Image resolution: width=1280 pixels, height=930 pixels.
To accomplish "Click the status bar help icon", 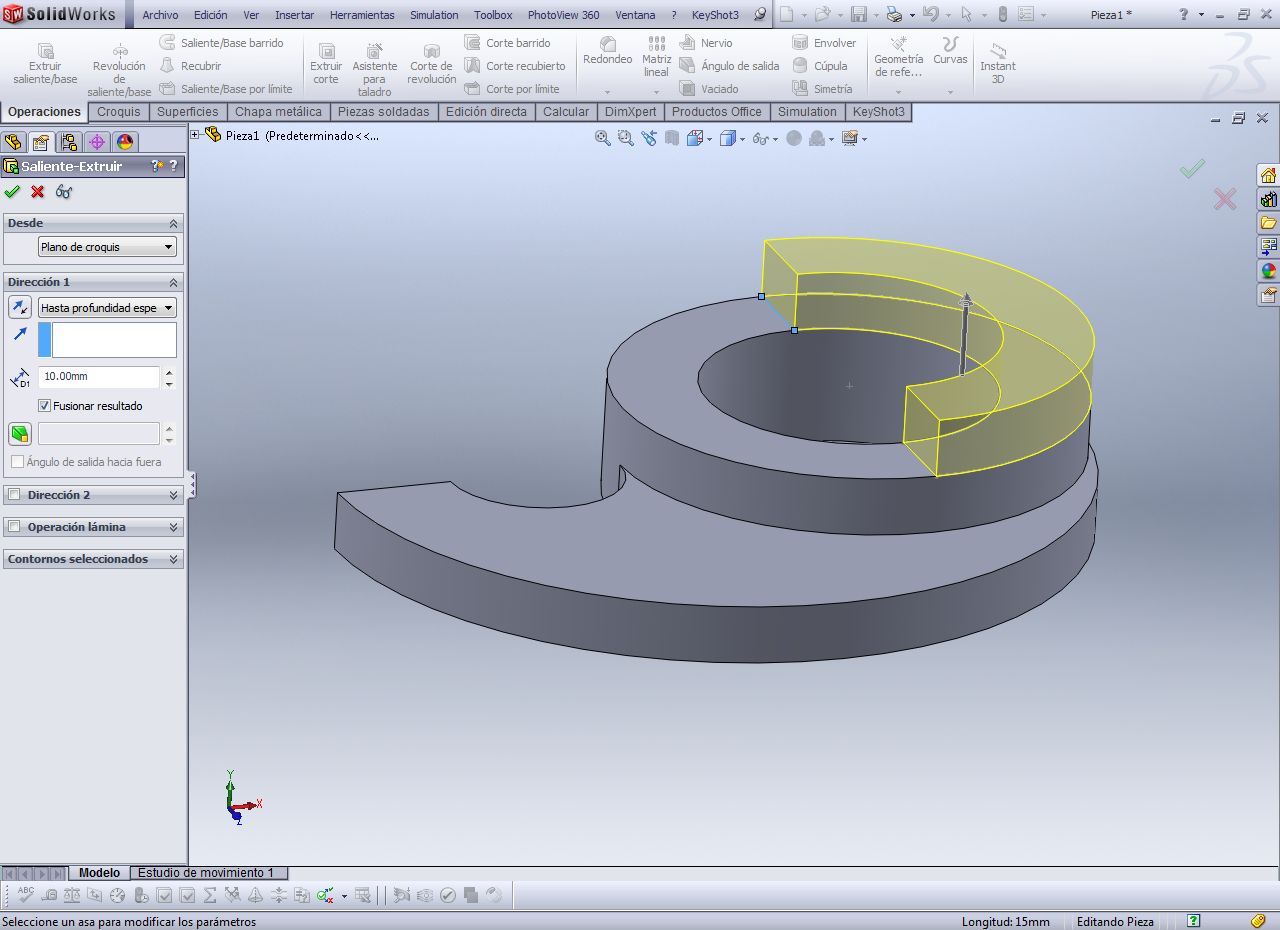I will tap(1193, 921).
